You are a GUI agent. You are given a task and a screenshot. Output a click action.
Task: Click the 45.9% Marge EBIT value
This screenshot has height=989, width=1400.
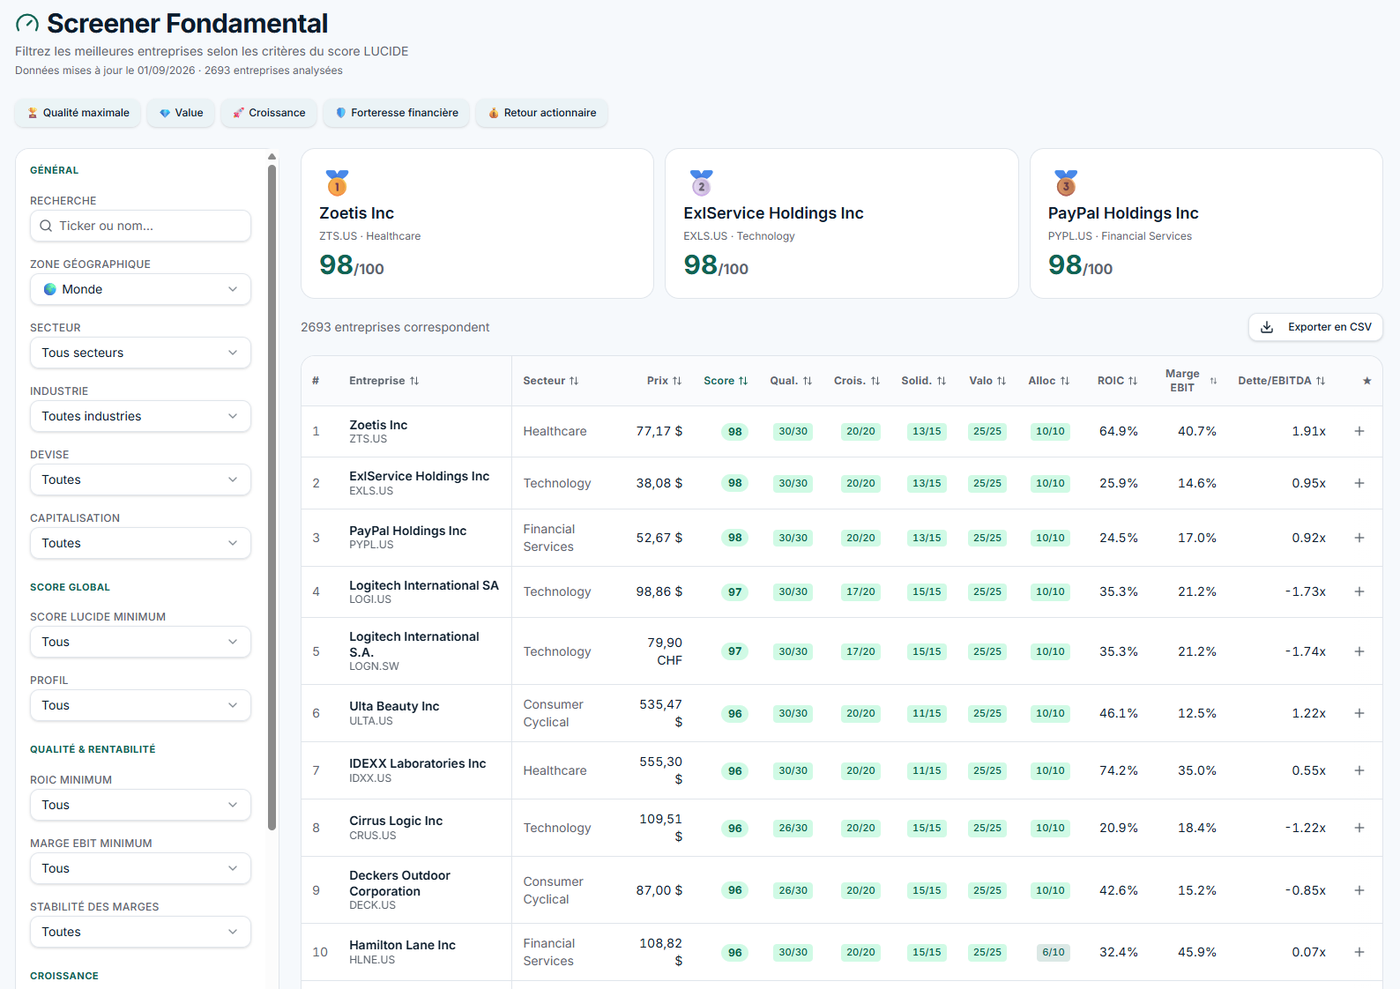tap(1197, 952)
